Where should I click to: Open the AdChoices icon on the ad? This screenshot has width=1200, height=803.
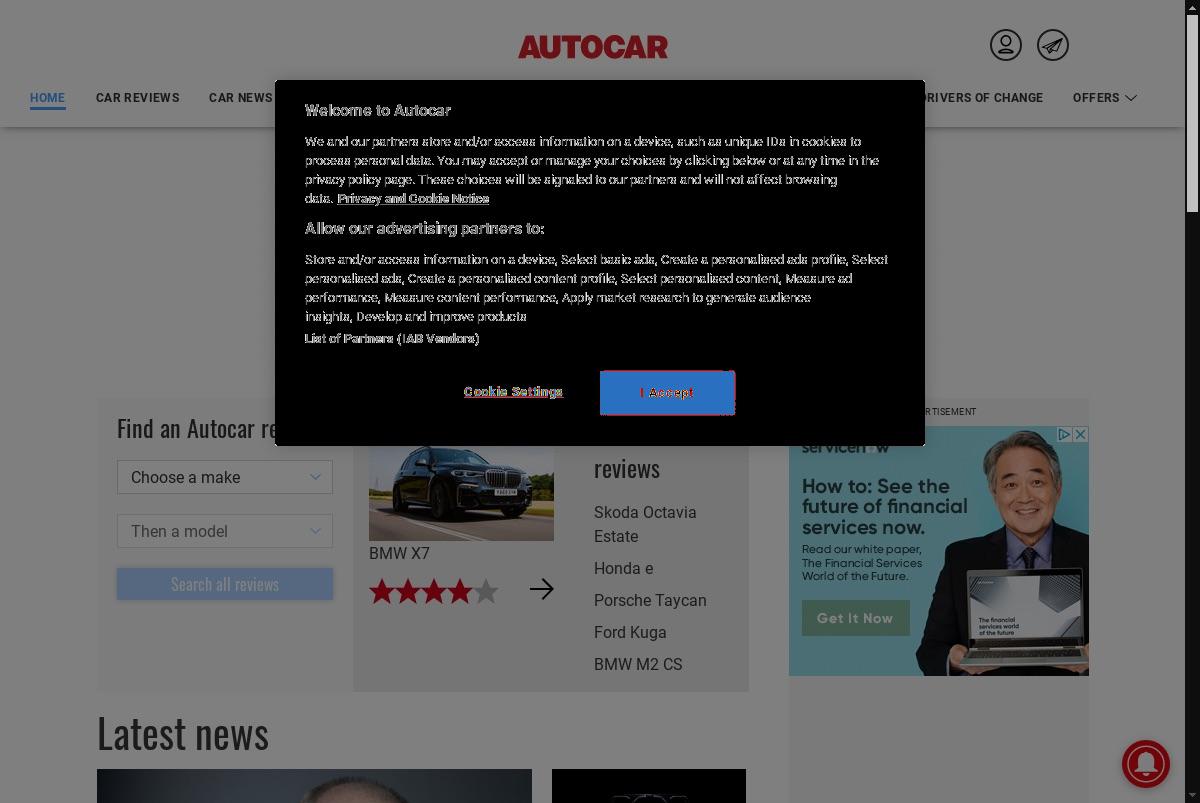point(1065,434)
